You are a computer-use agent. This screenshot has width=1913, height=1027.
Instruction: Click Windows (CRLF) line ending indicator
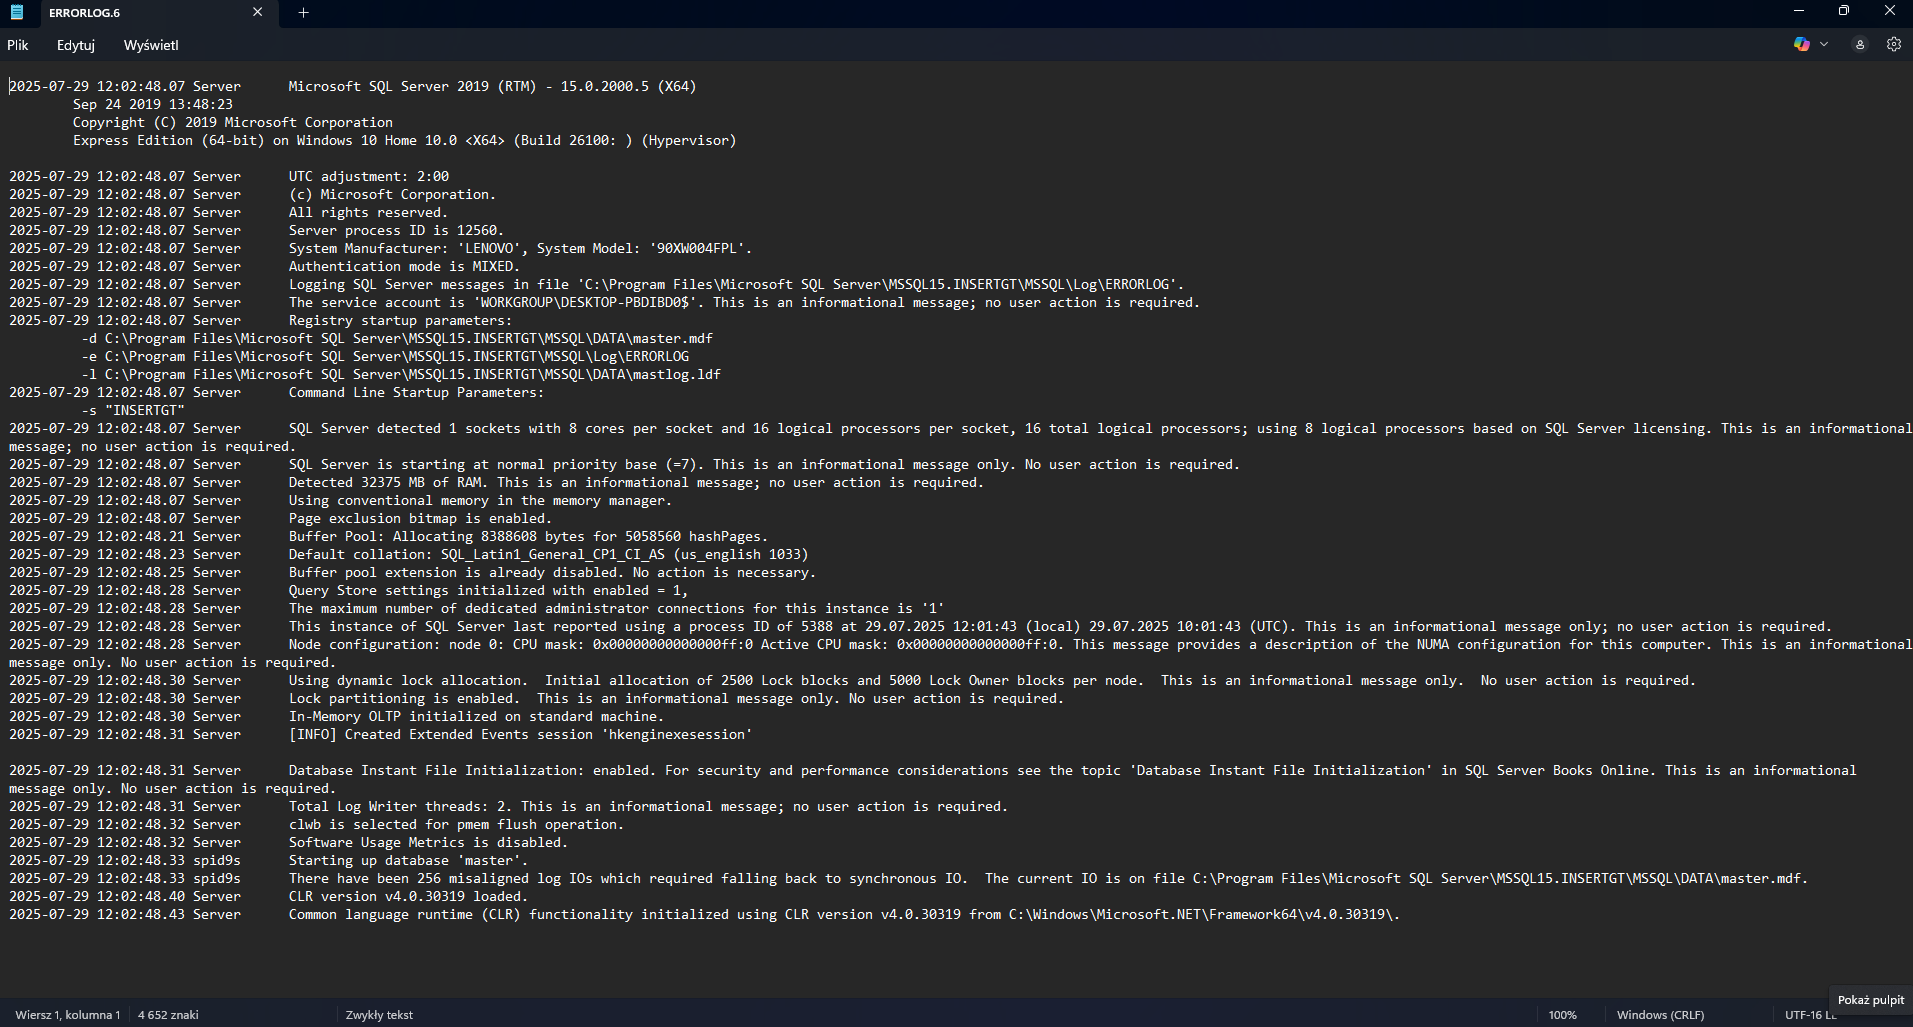coord(1660,1015)
